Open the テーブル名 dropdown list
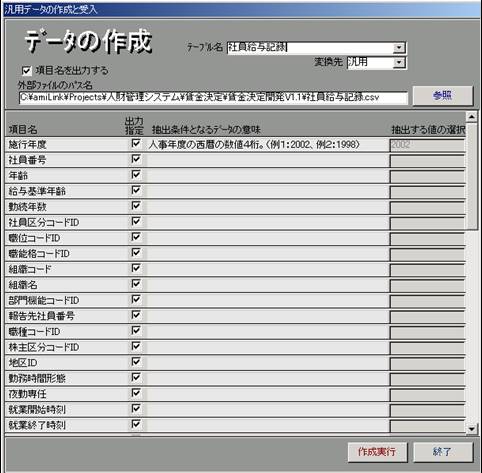Screen dimensions: 482x473 point(399,48)
